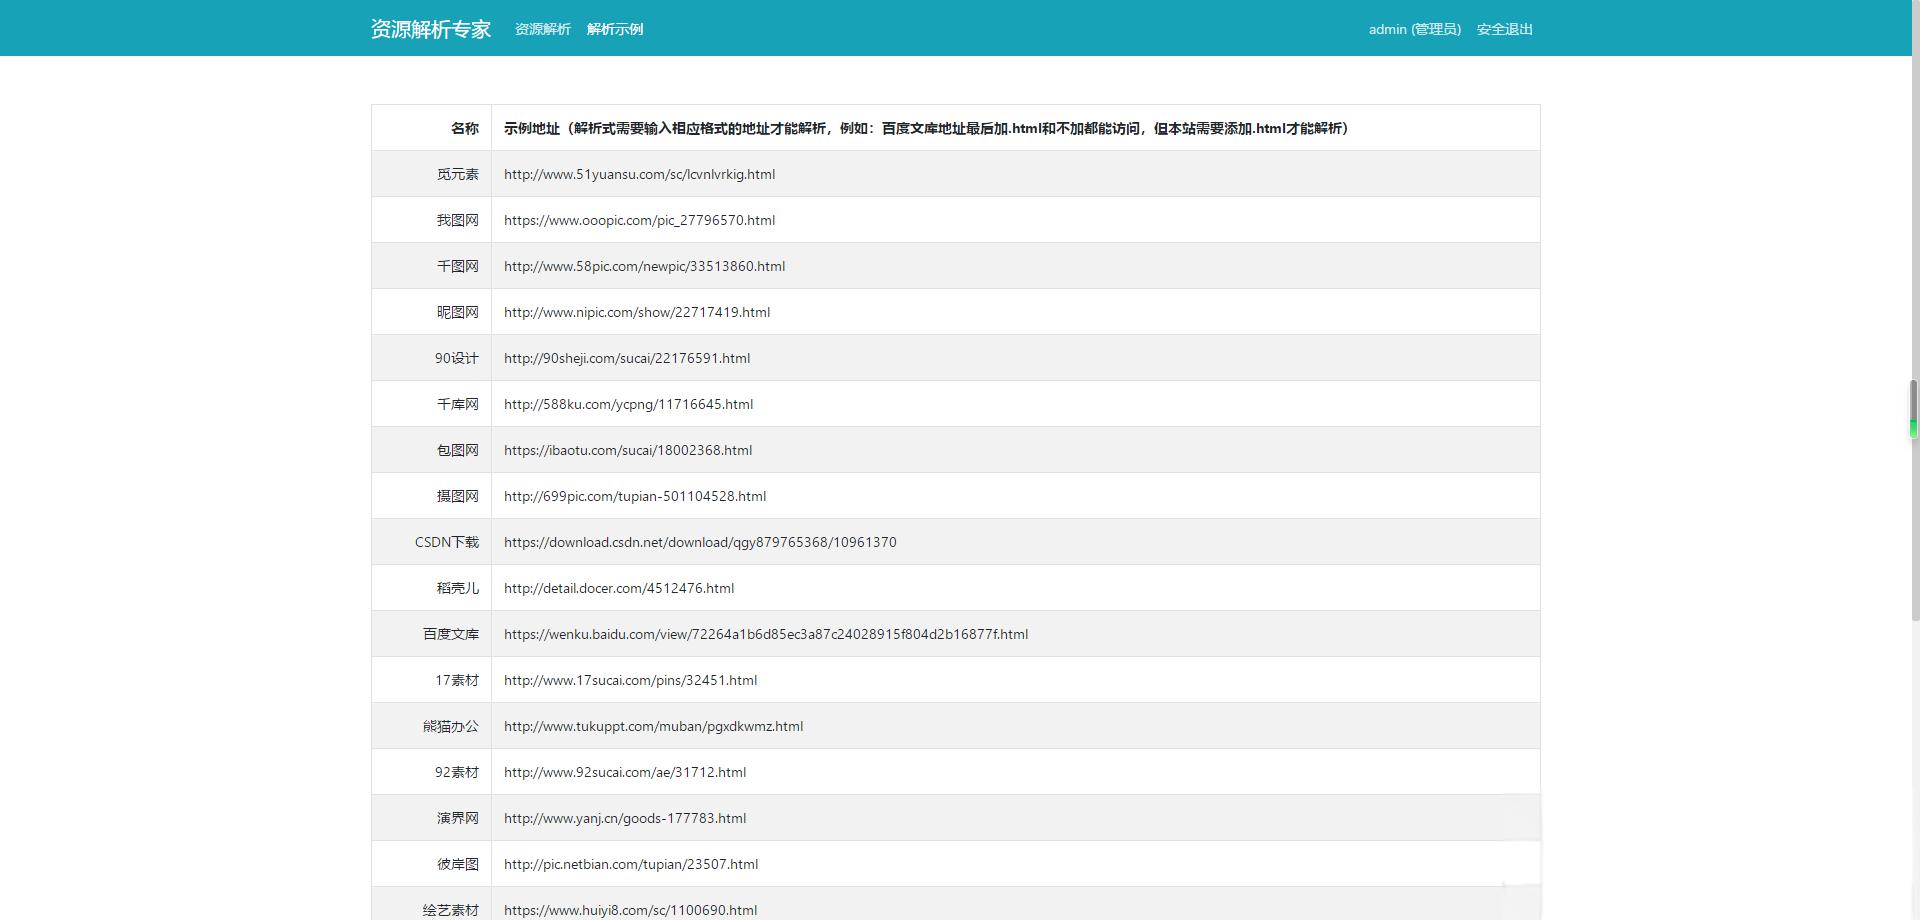Image resolution: width=1920 pixels, height=920 pixels.
Task: Click the 千图网 name cell
Action: [431, 266]
